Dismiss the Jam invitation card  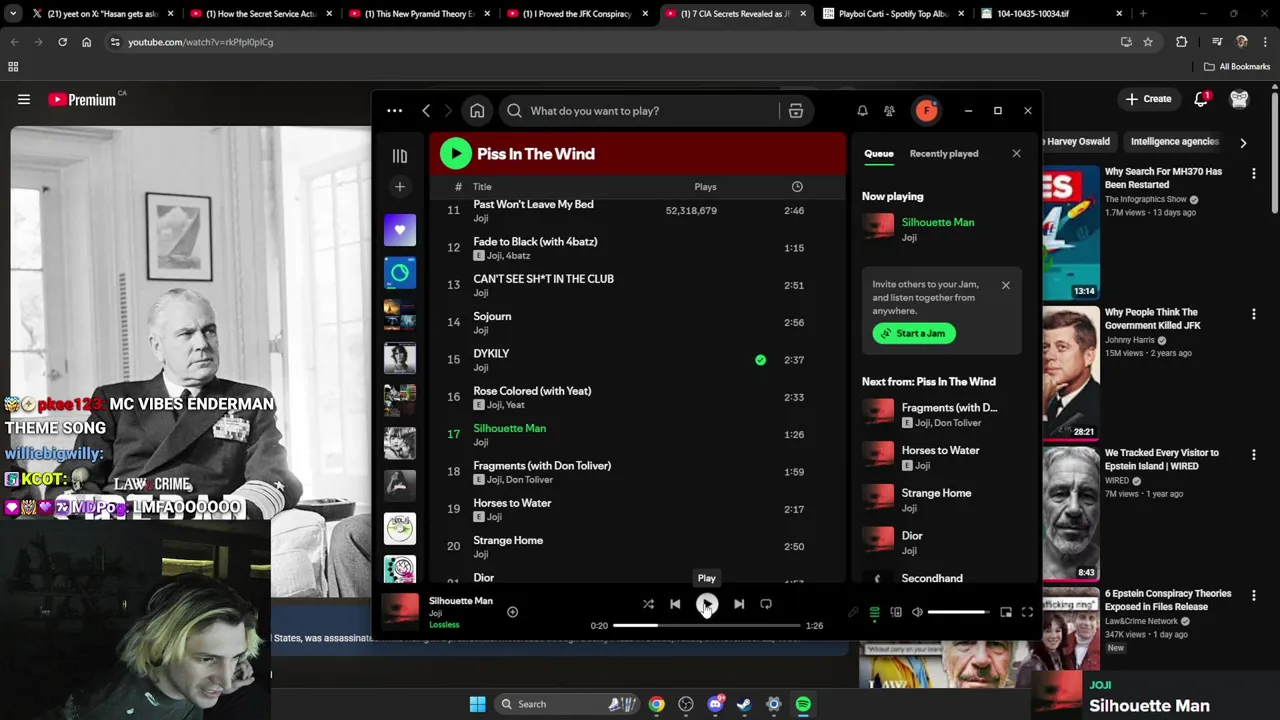tap(1006, 285)
